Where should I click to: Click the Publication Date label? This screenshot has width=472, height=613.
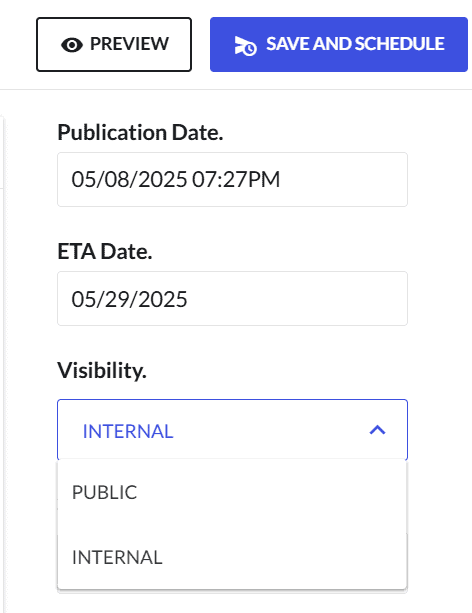(140, 132)
